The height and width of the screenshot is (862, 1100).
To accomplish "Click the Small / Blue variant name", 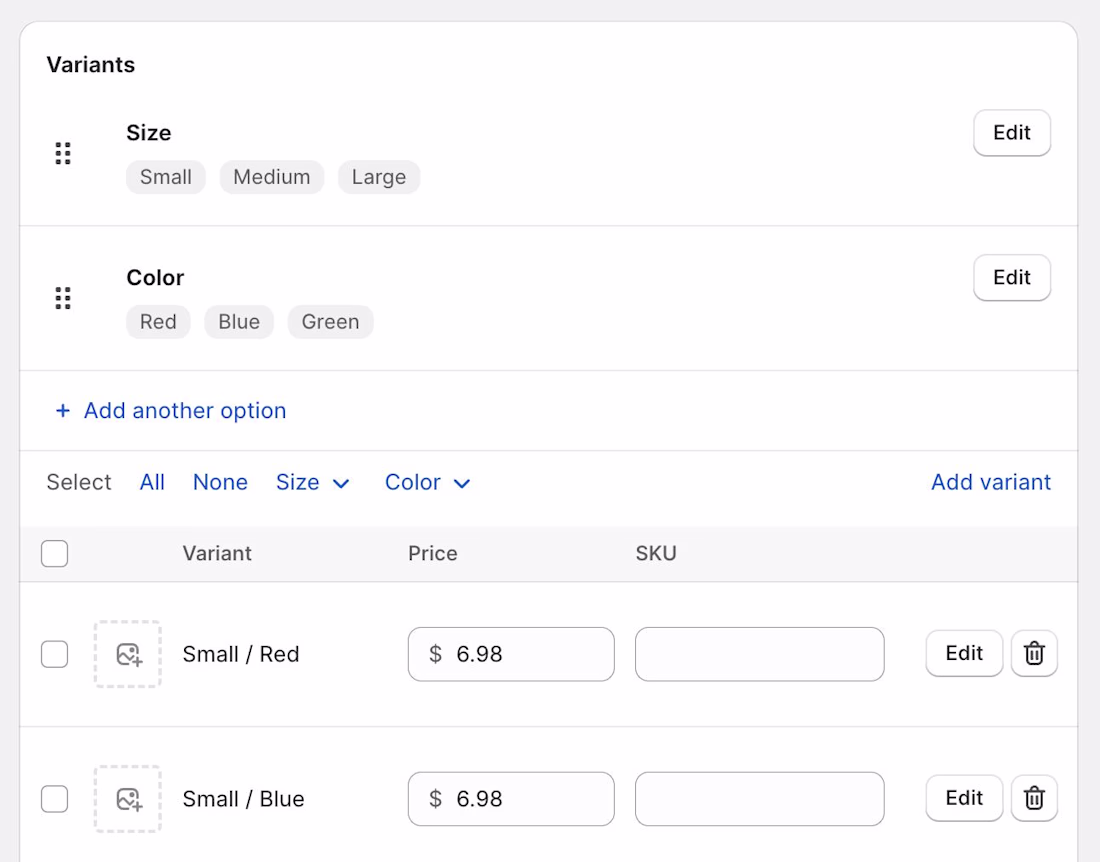I will tap(243, 799).
